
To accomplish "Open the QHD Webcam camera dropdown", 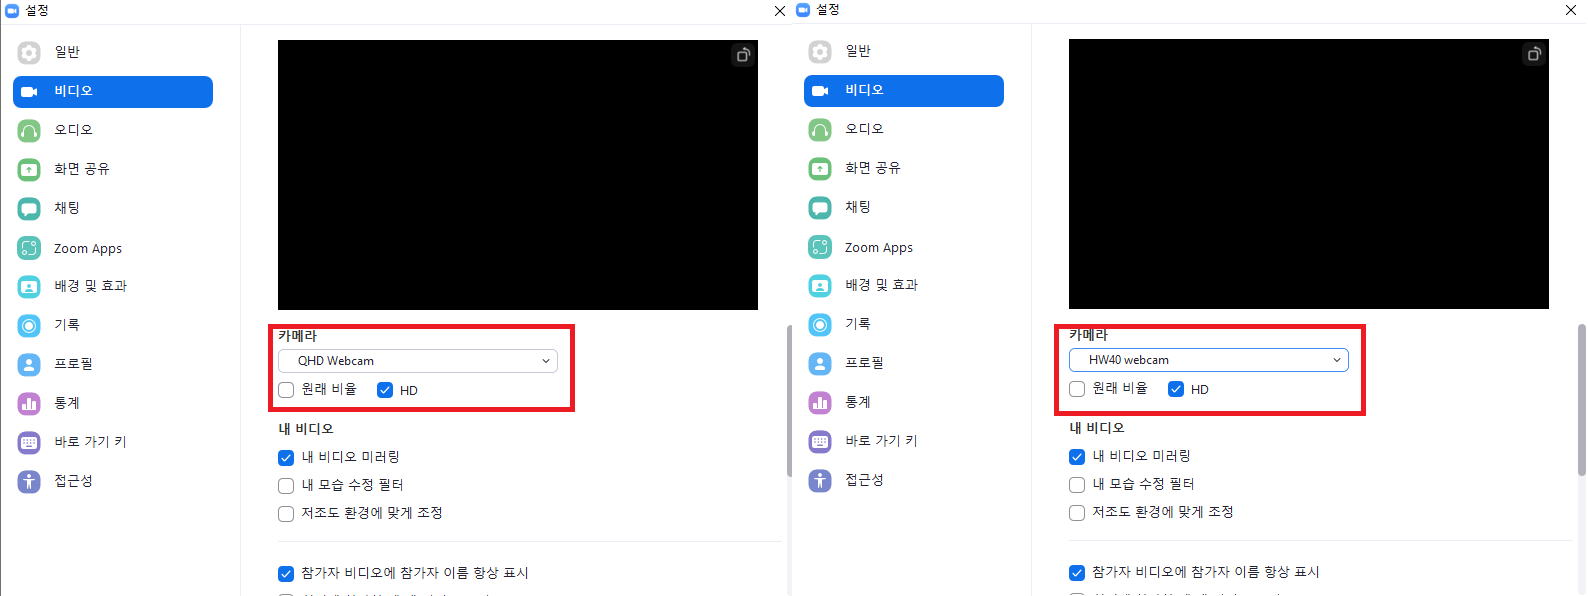I will (418, 361).
